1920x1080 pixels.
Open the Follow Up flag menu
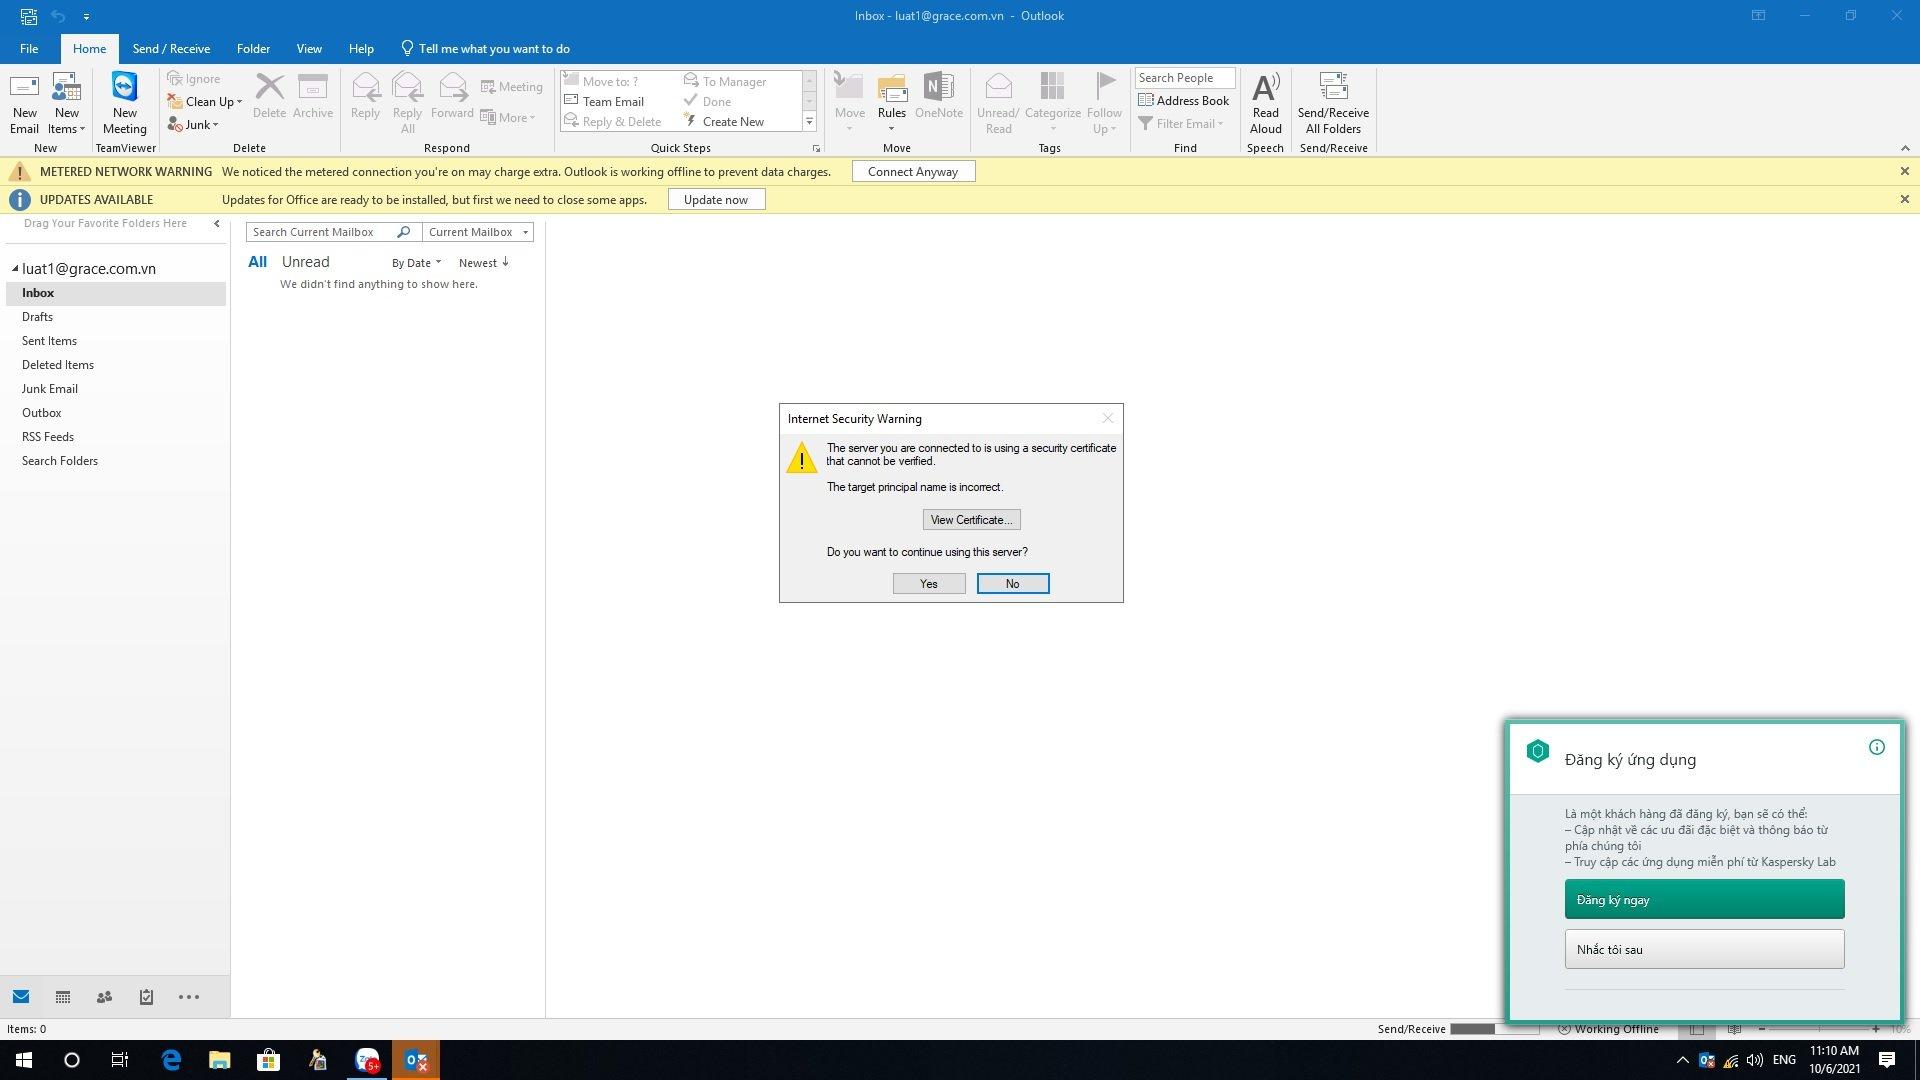coord(1104,103)
